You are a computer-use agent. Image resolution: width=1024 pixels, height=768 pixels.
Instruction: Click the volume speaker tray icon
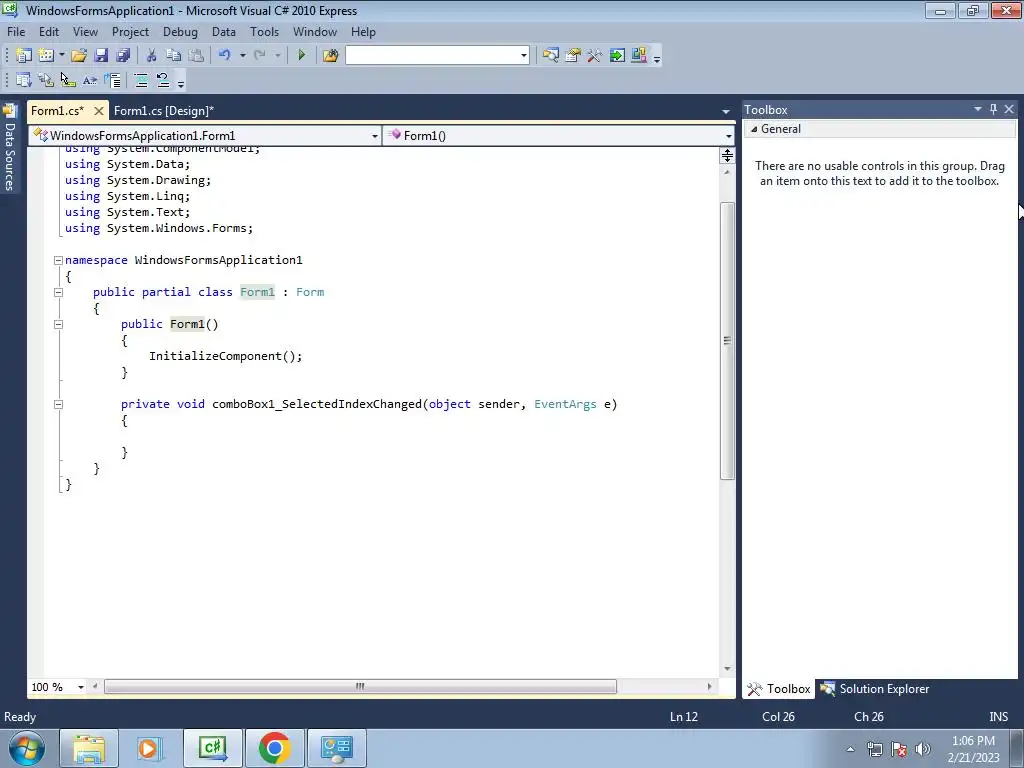click(x=922, y=748)
